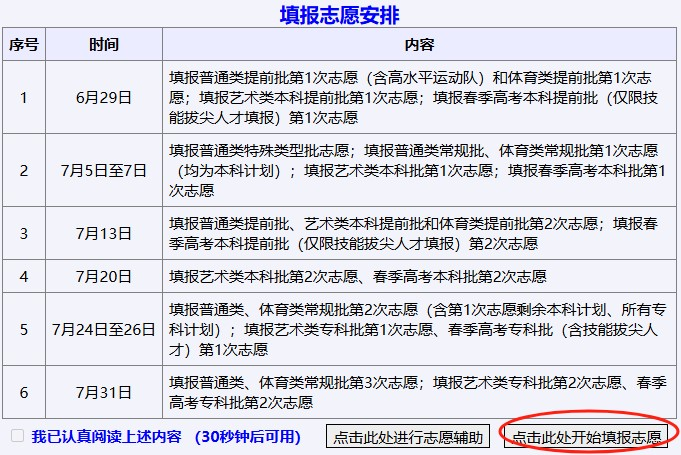Select the 序号 column header
This screenshot has width=681, height=455.
coord(24,45)
